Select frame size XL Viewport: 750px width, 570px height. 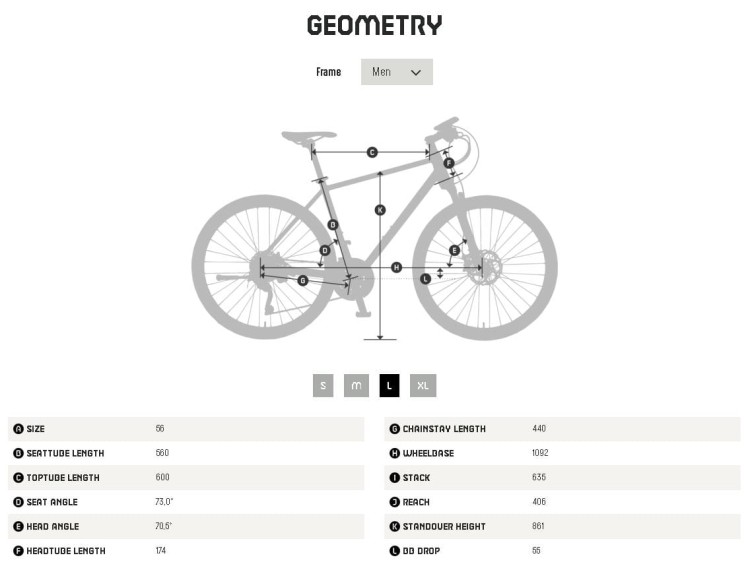coord(423,386)
